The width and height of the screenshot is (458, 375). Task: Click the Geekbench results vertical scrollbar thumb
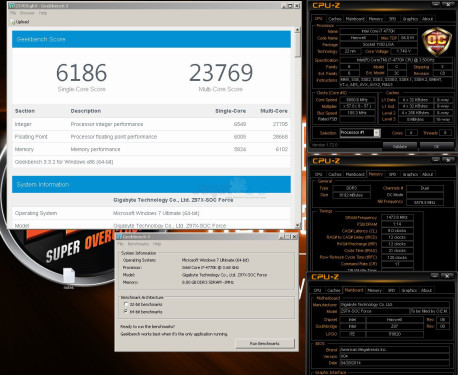pyautogui.click(x=297, y=45)
